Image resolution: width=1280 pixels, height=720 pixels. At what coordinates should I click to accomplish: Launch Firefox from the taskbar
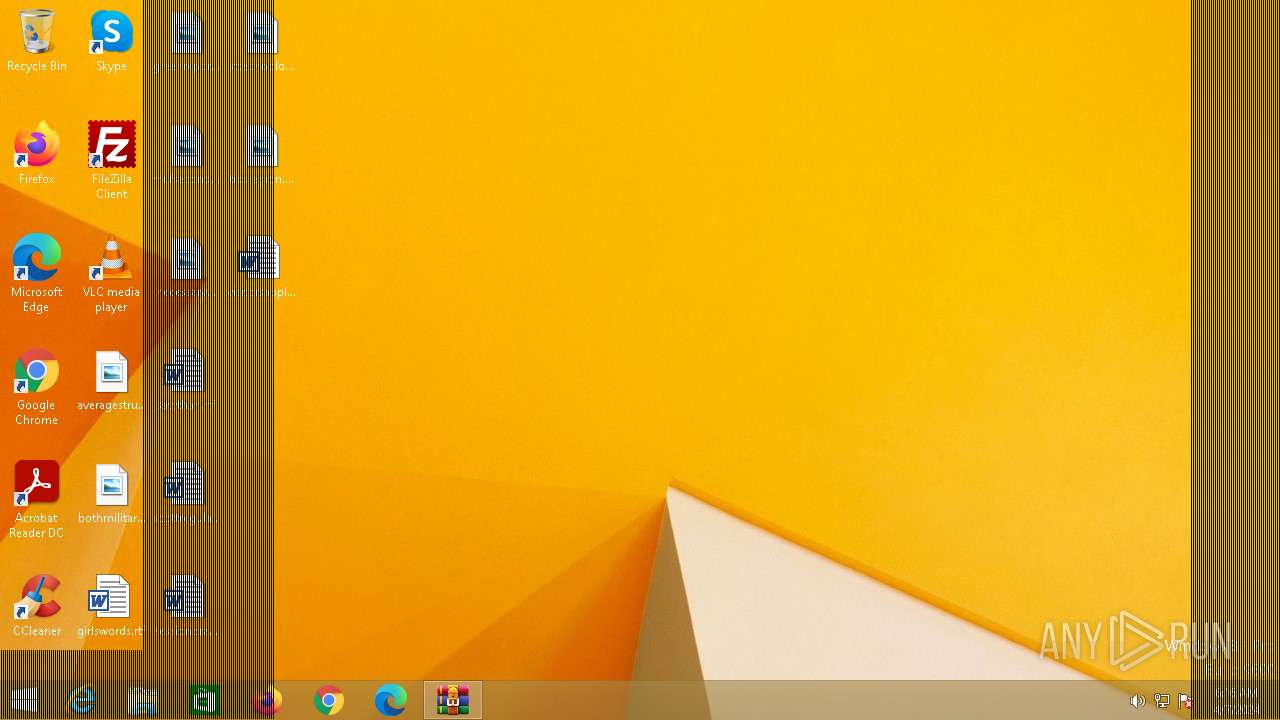click(x=267, y=701)
